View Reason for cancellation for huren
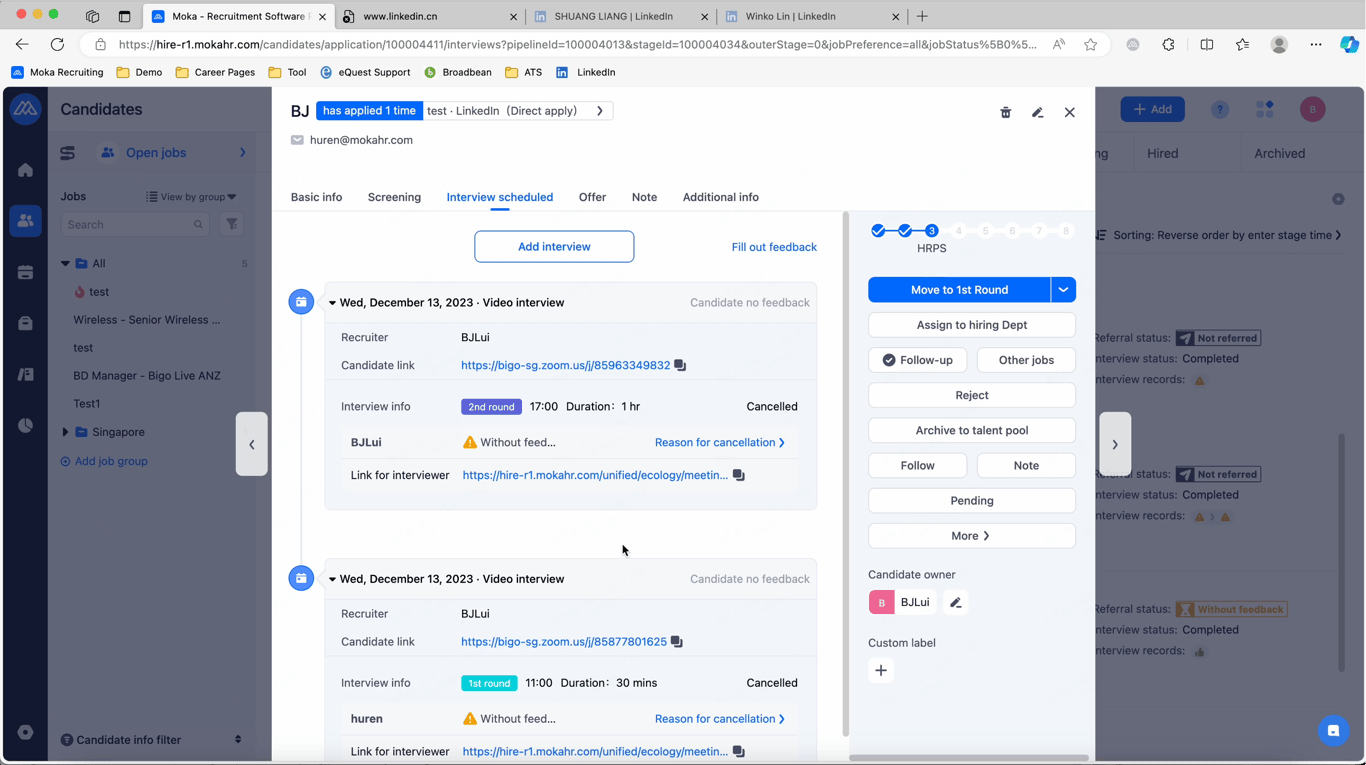 [x=720, y=719]
